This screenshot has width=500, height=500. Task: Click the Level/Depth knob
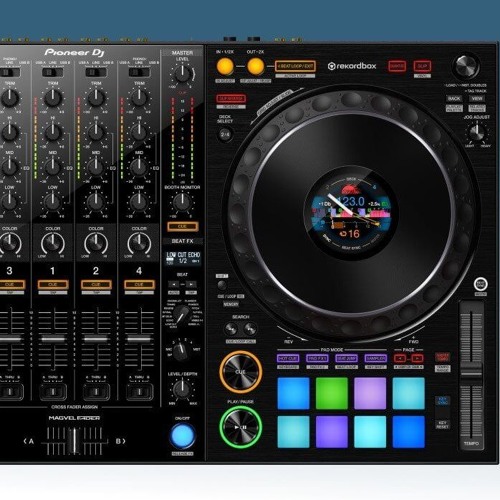pyautogui.click(x=182, y=389)
